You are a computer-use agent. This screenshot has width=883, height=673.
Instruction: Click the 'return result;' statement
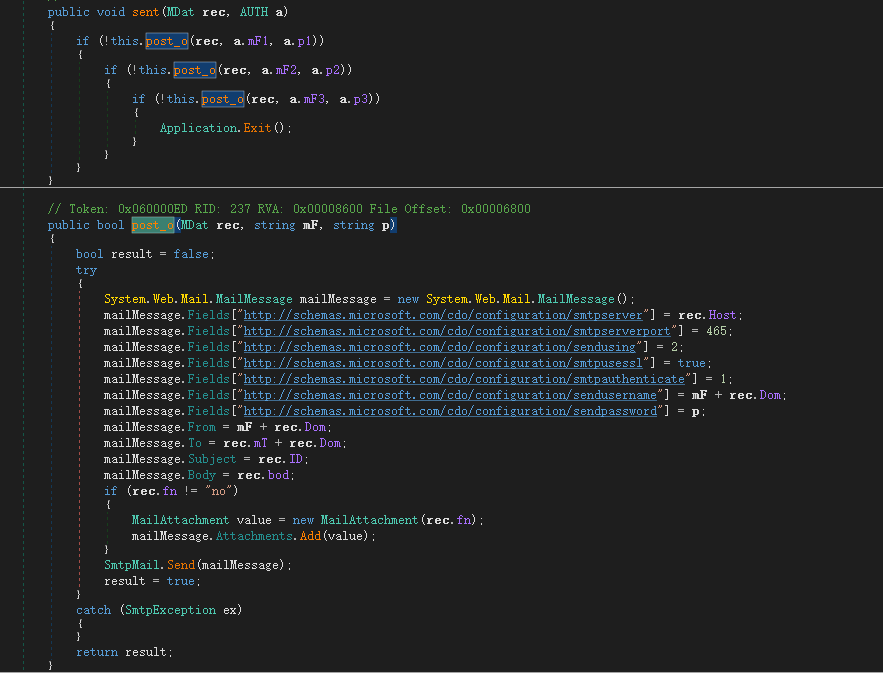click(x=124, y=652)
